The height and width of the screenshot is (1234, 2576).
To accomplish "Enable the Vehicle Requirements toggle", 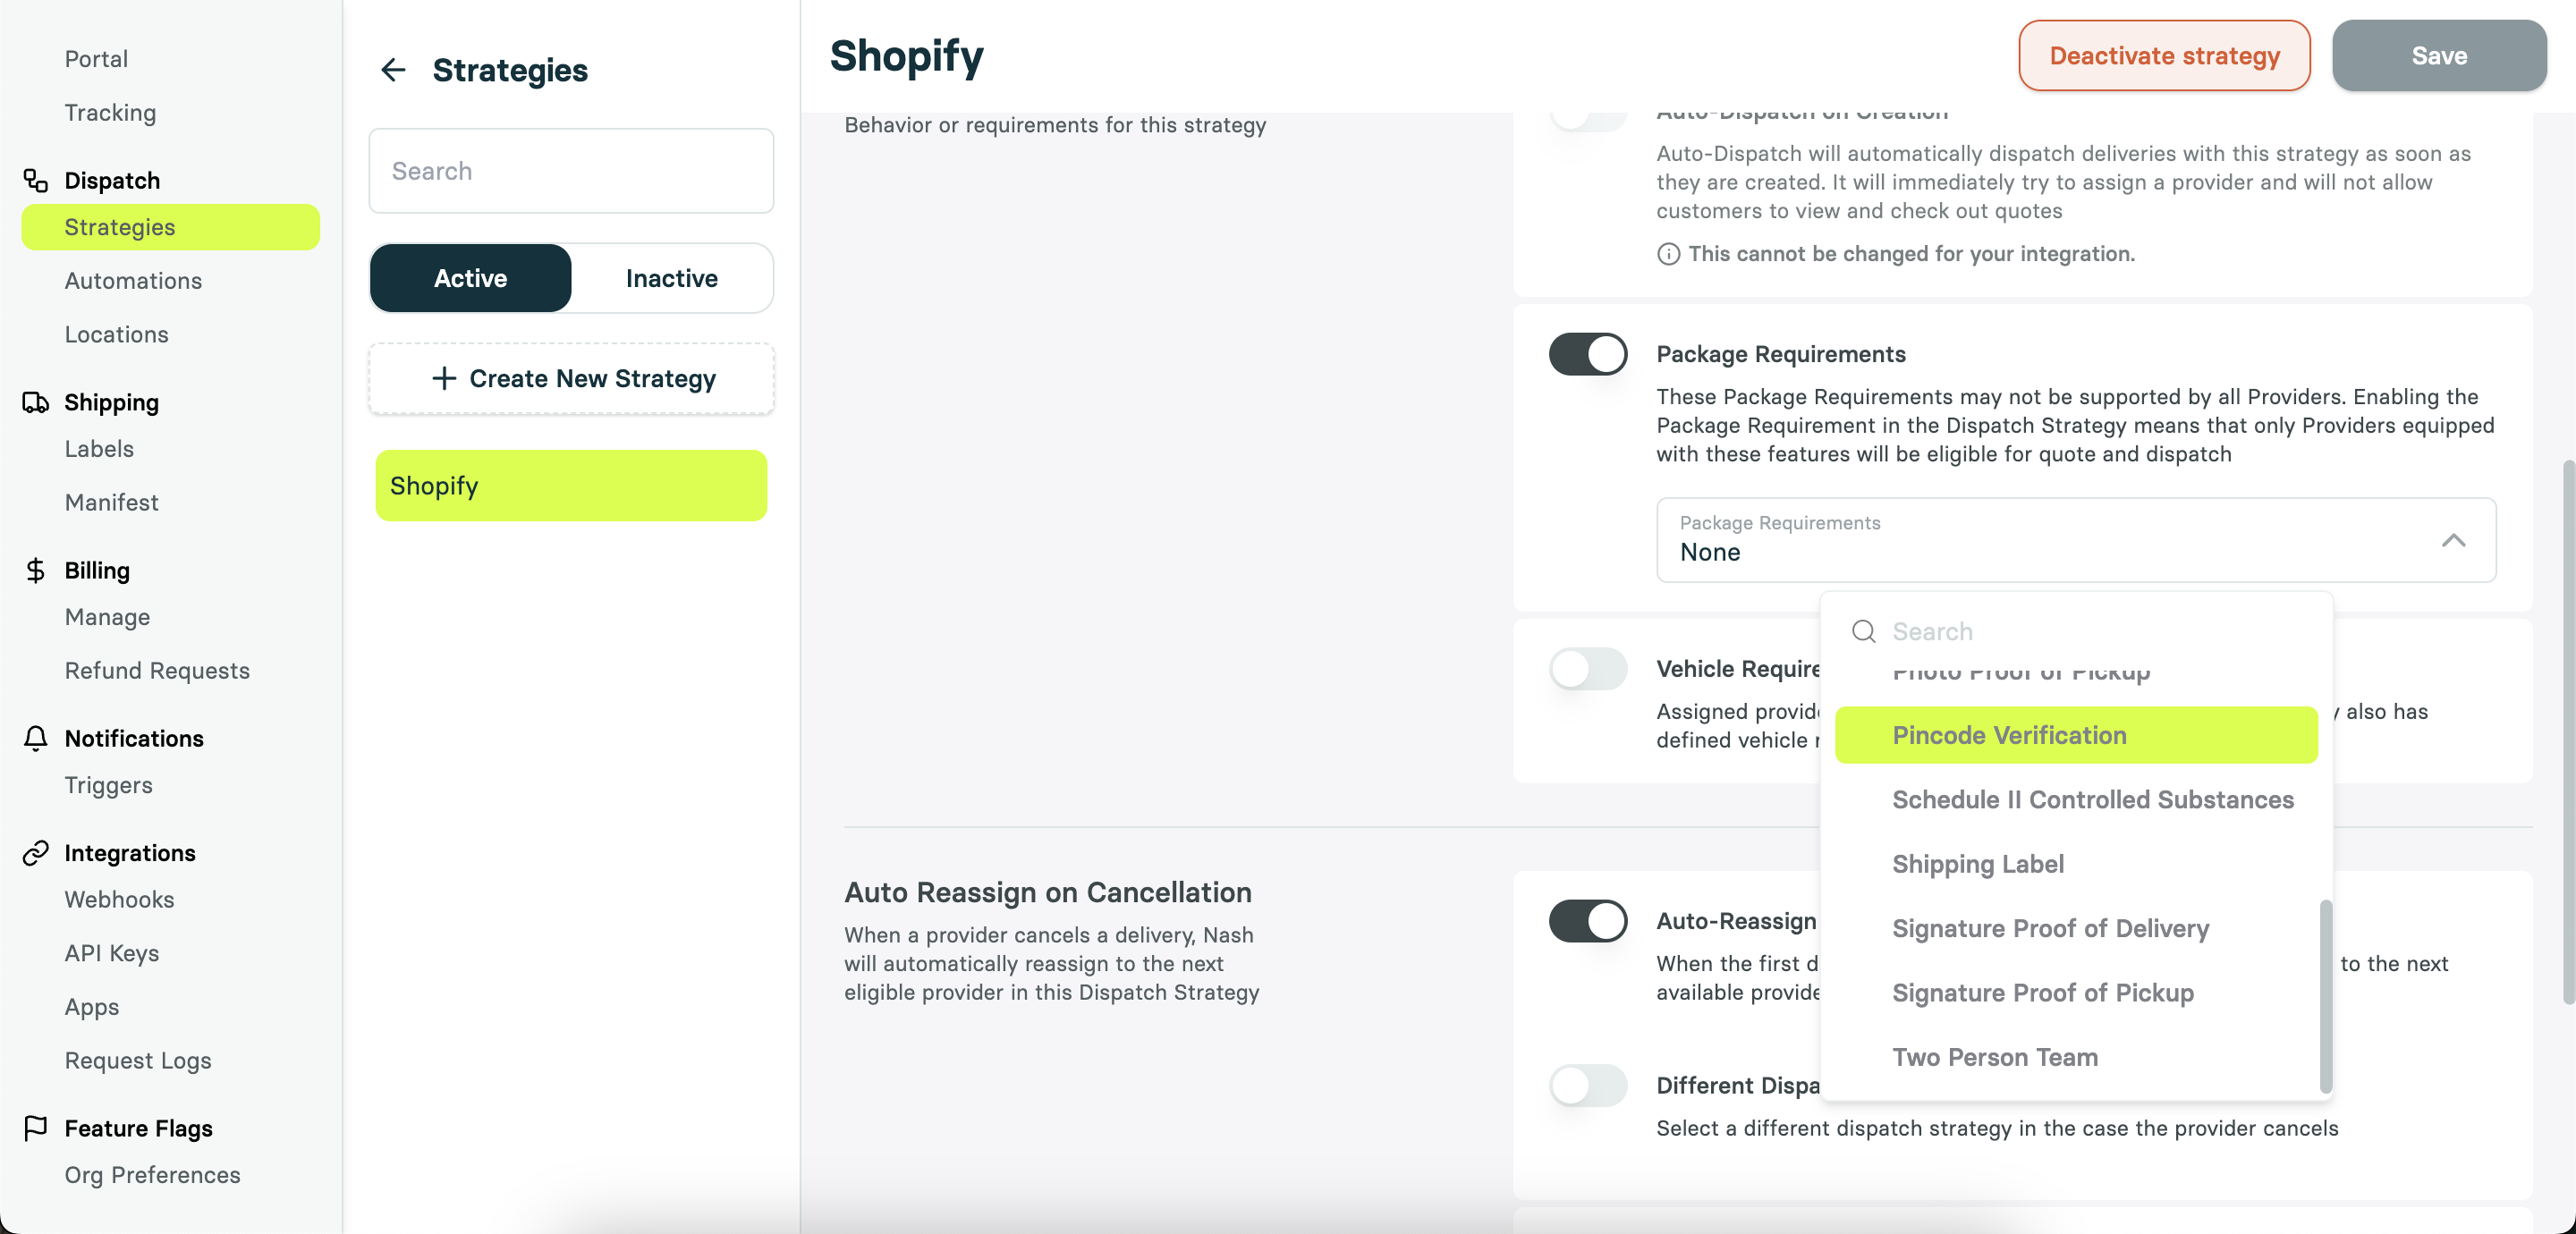I will click(1588, 668).
